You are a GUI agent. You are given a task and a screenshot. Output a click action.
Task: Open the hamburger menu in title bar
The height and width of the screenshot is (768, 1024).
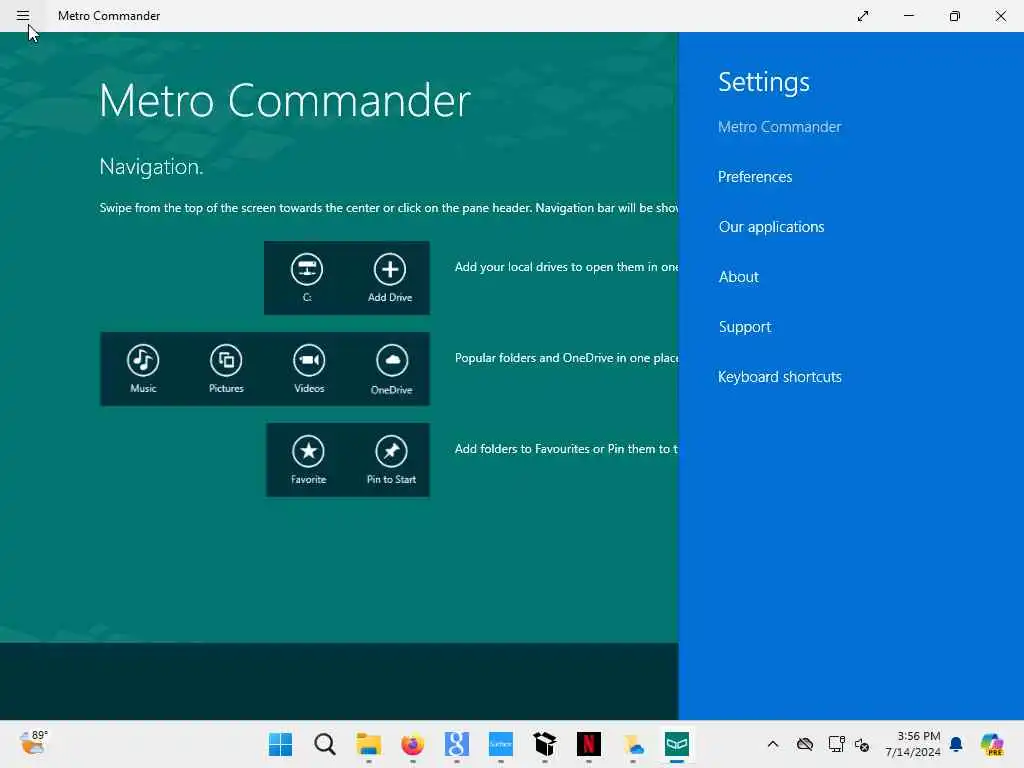(23, 16)
